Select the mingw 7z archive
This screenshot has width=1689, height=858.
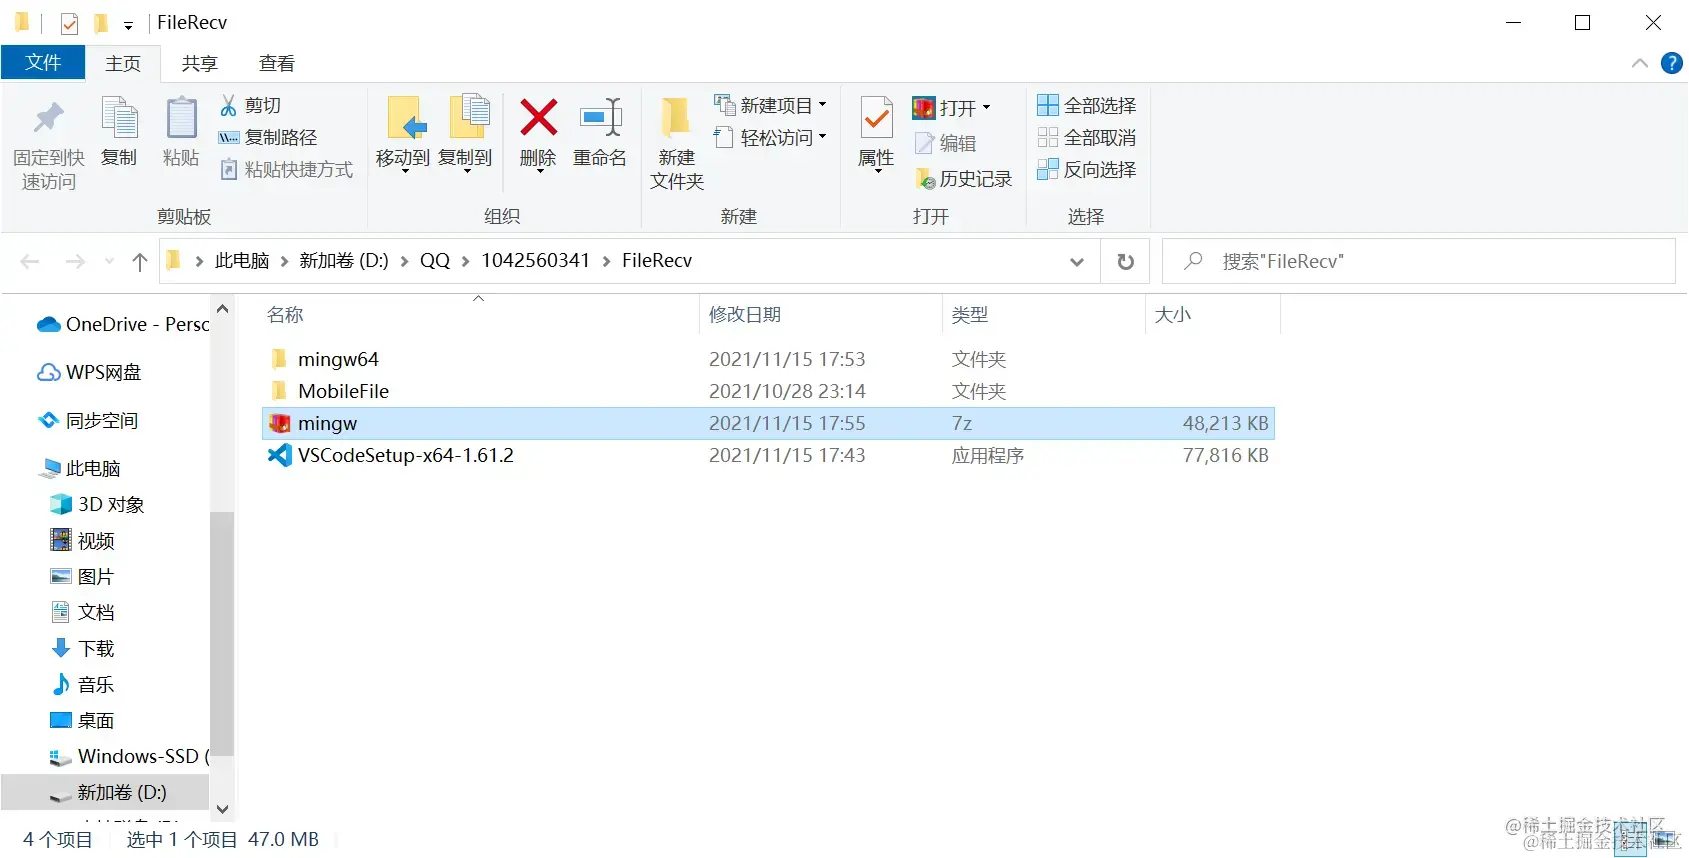[768, 423]
